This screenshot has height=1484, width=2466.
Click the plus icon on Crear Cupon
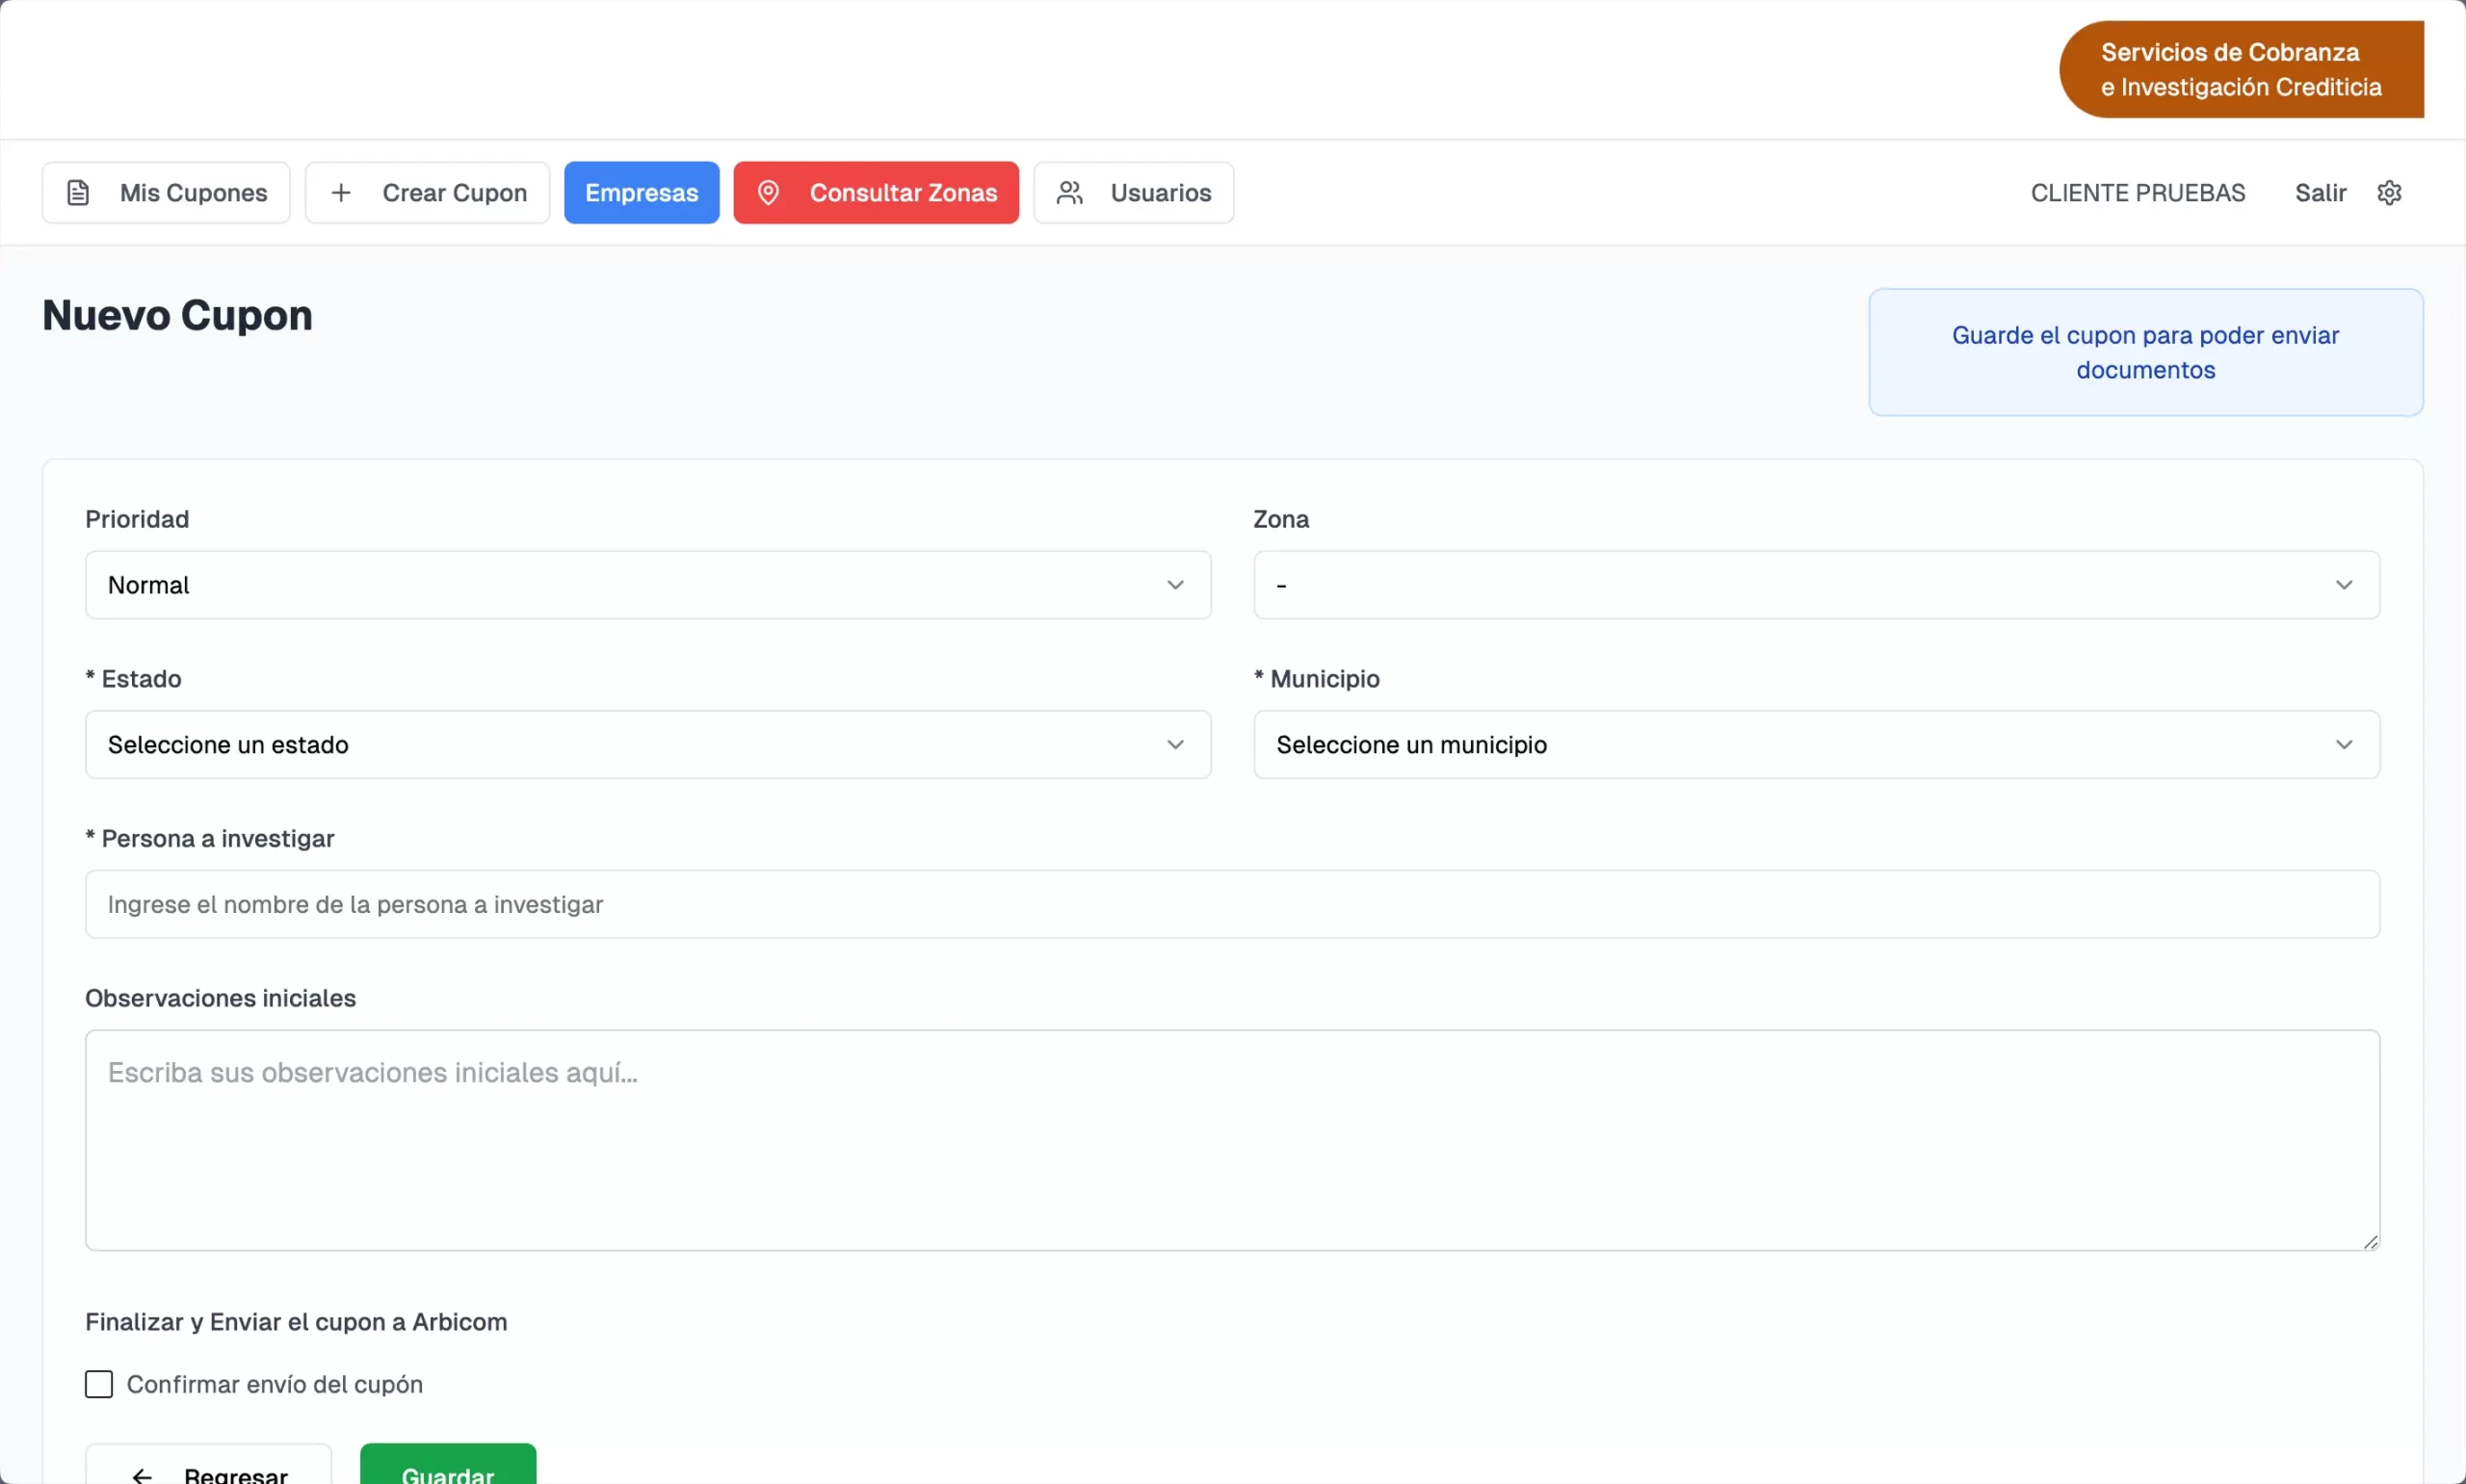(x=341, y=192)
